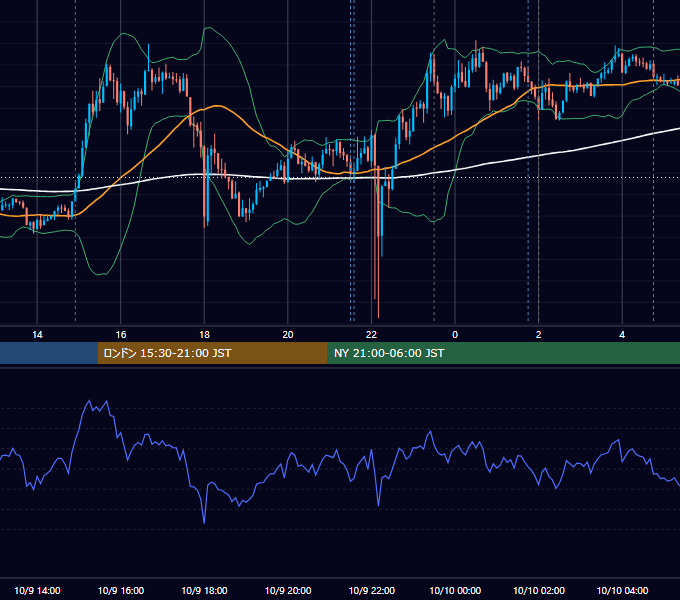Click the long red wick candle after 22:00
The width and height of the screenshot is (680, 600).
point(378,242)
